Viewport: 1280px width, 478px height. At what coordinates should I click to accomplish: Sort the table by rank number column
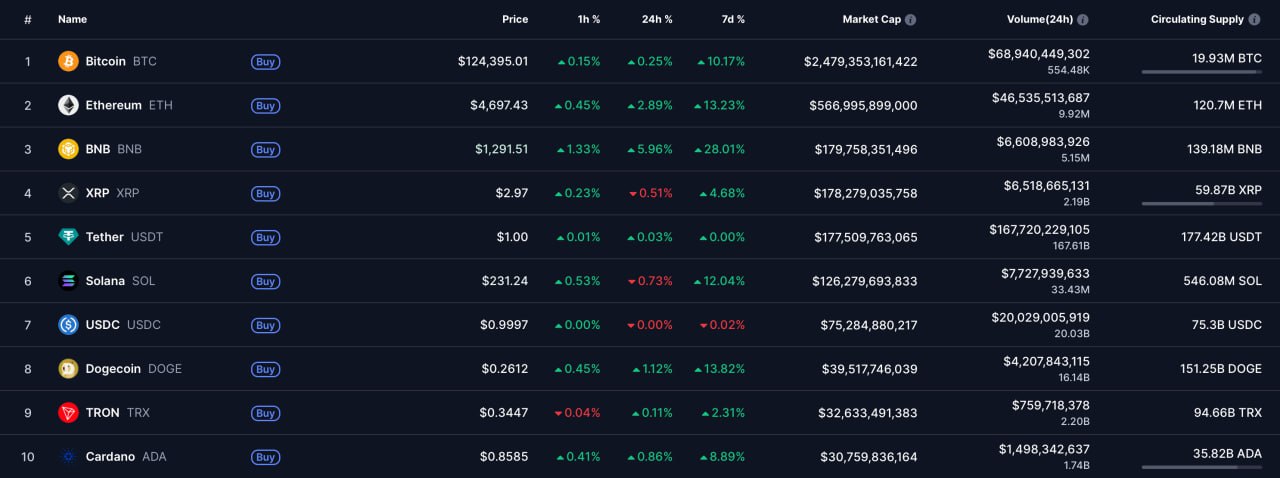[28, 19]
